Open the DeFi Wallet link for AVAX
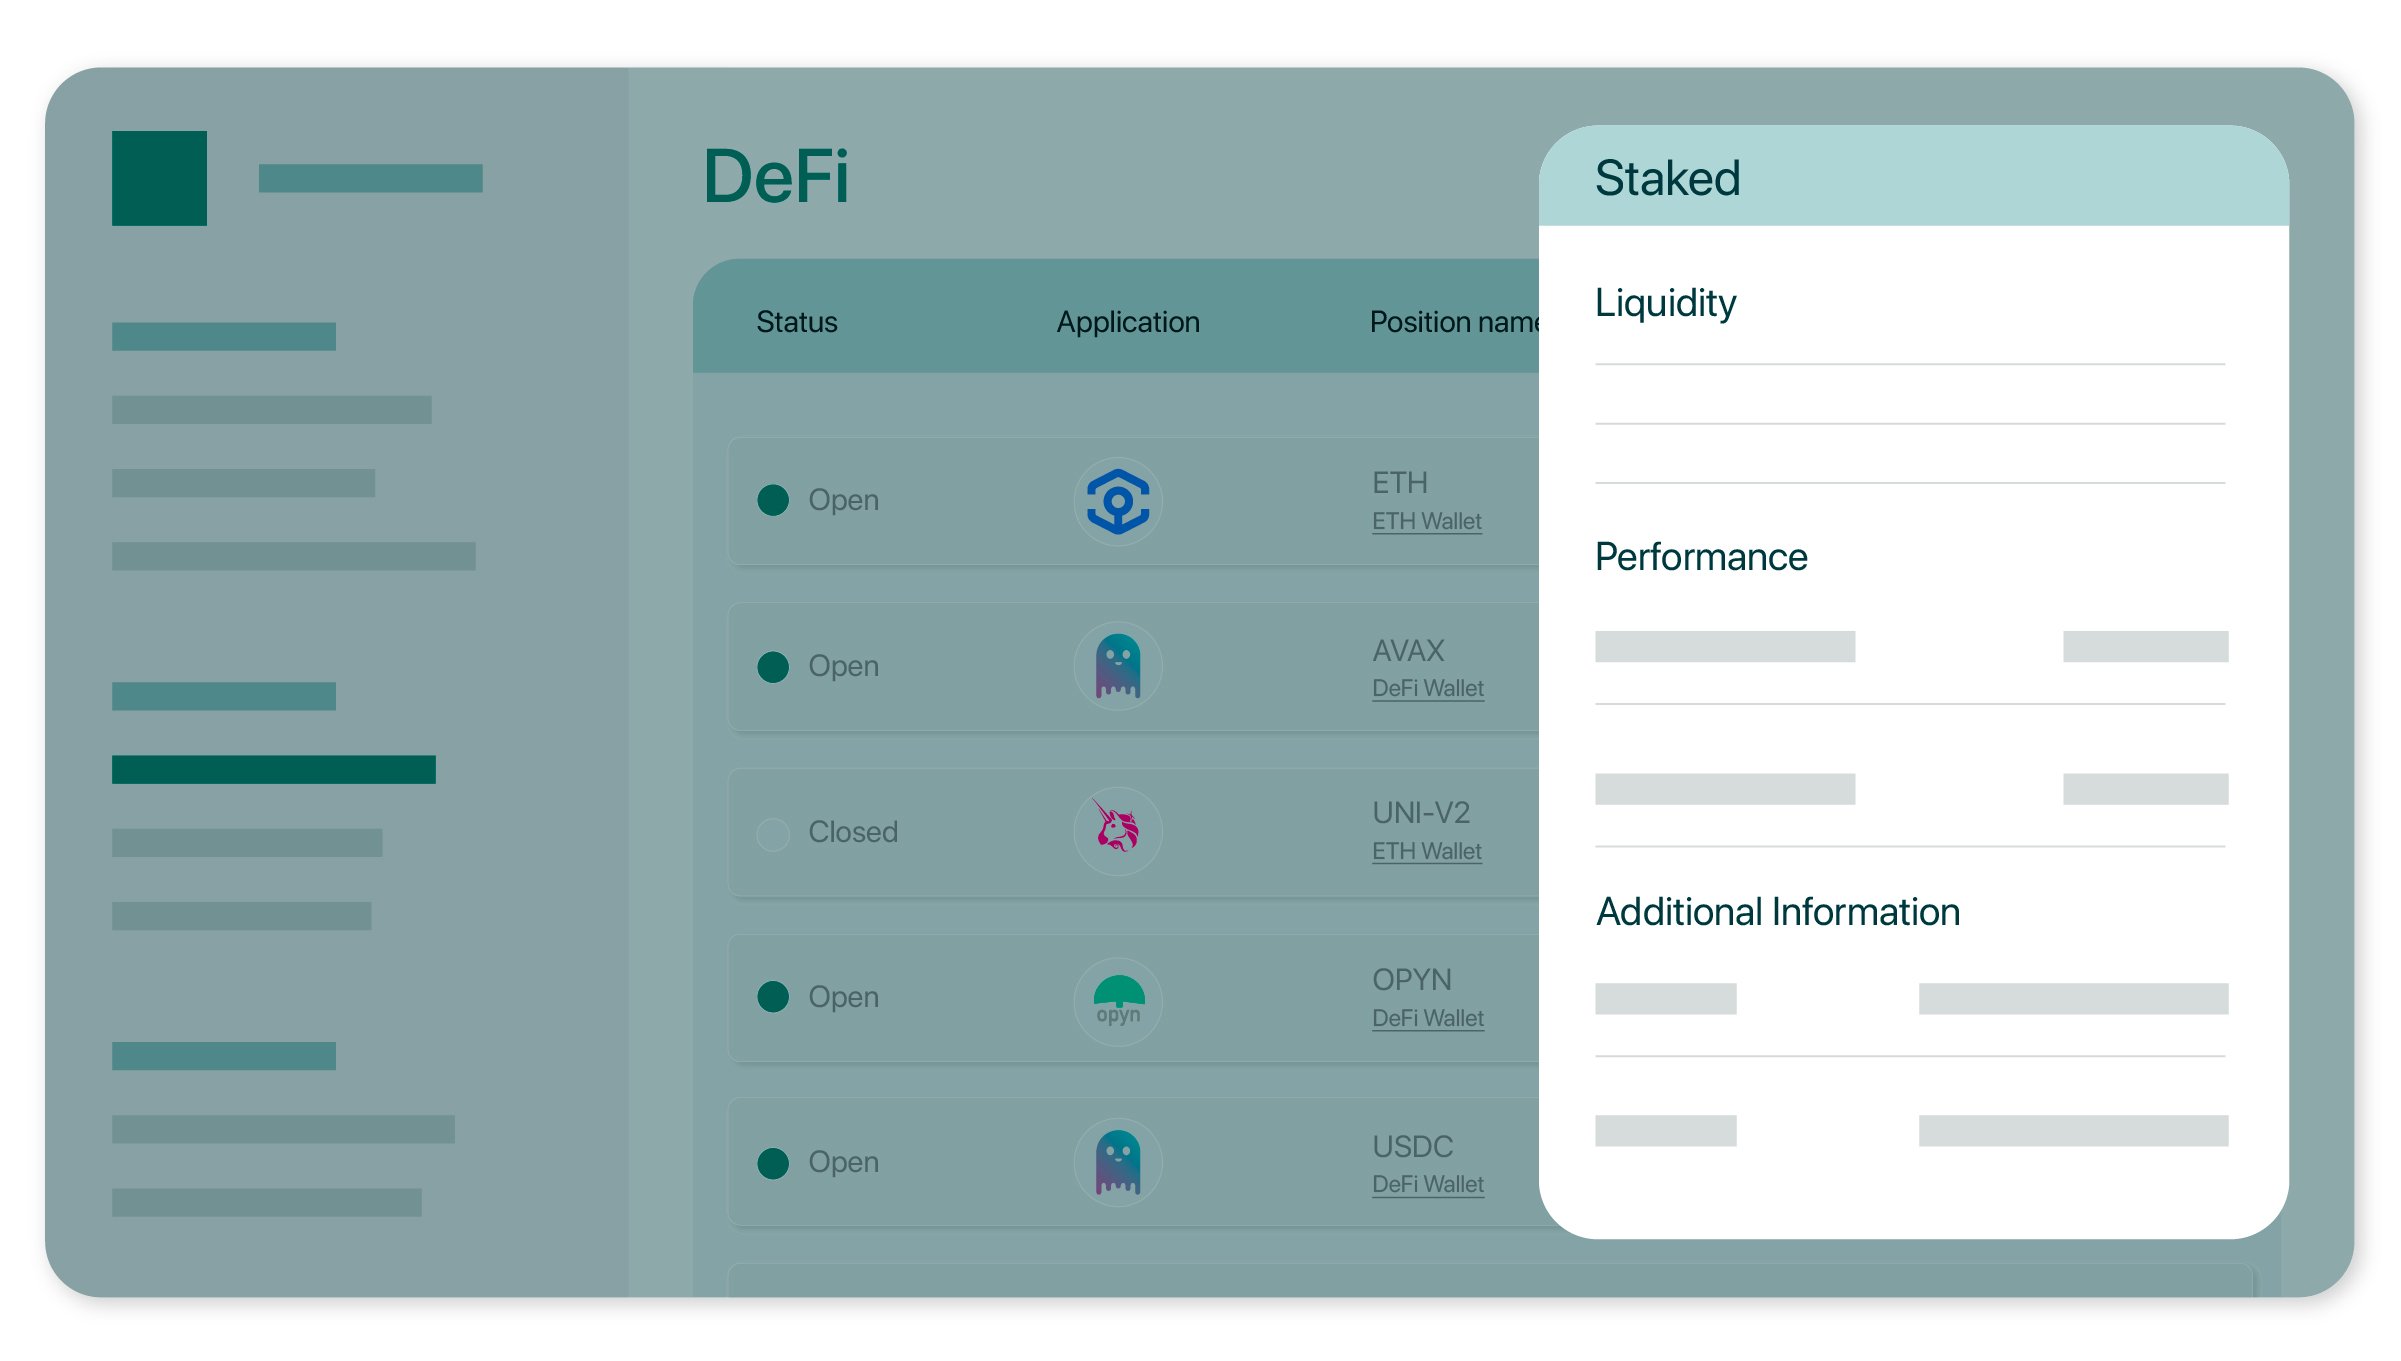The height and width of the screenshot is (1361, 2401). tap(1429, 688)
